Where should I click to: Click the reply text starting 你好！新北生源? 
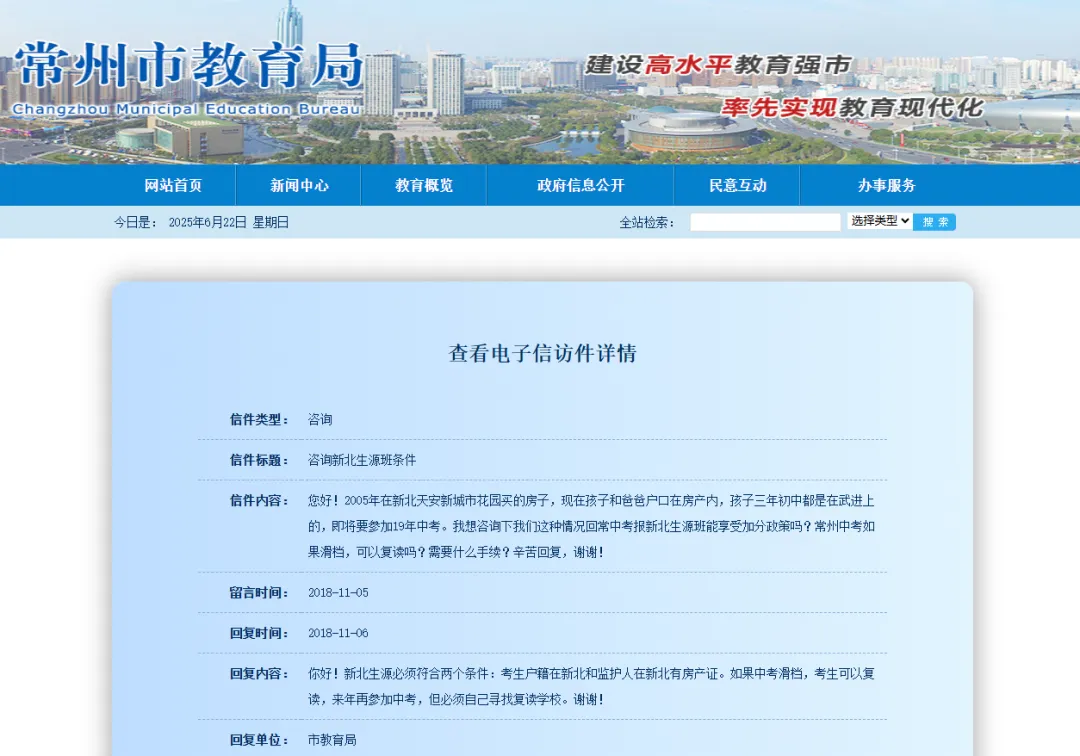tap(591, 686)
